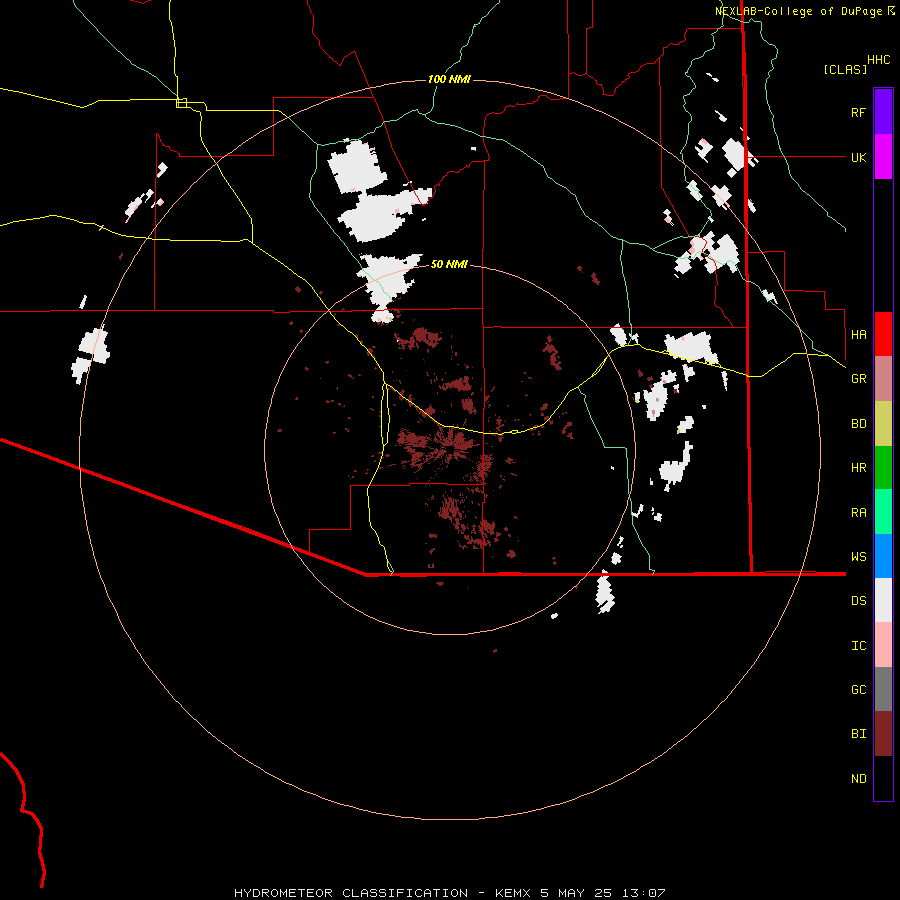Click the Hydrometeor Classification KEMX title caption

449,893
